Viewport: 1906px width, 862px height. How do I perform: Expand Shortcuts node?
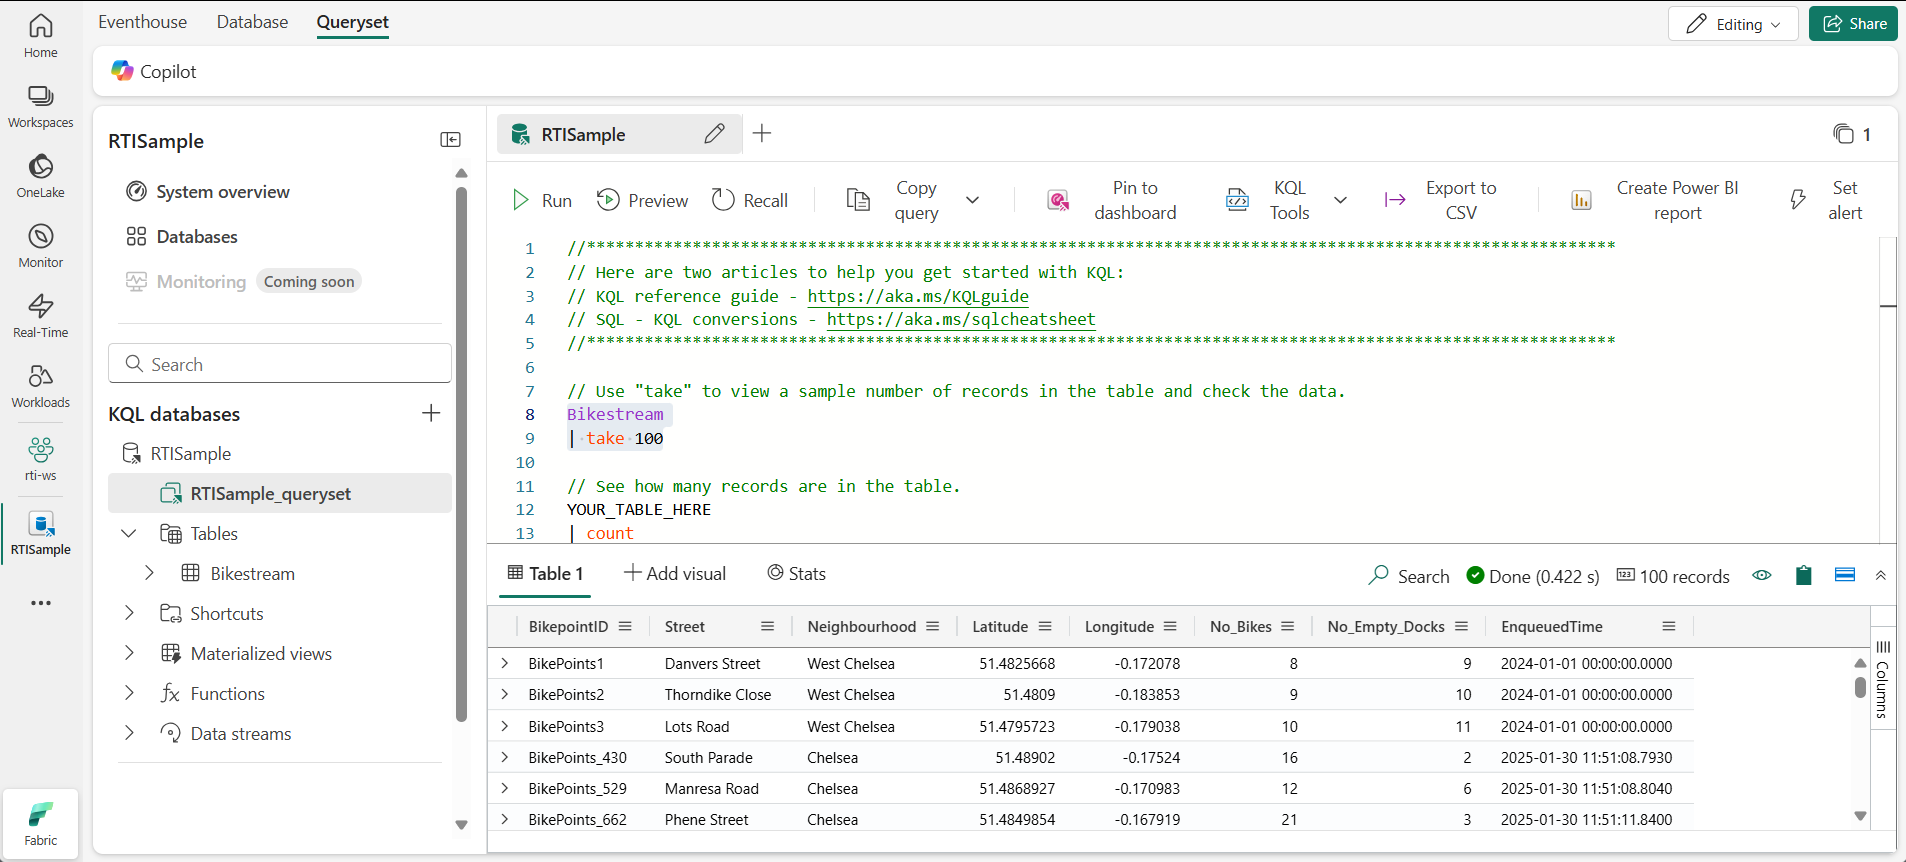click(129, 613)
